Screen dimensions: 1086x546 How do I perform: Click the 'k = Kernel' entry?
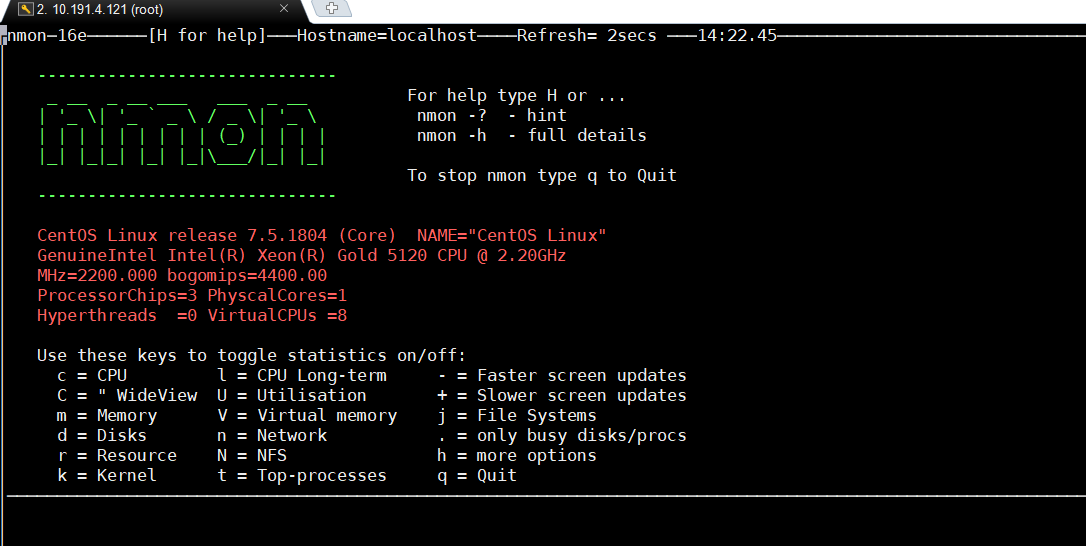coord(107,476)
